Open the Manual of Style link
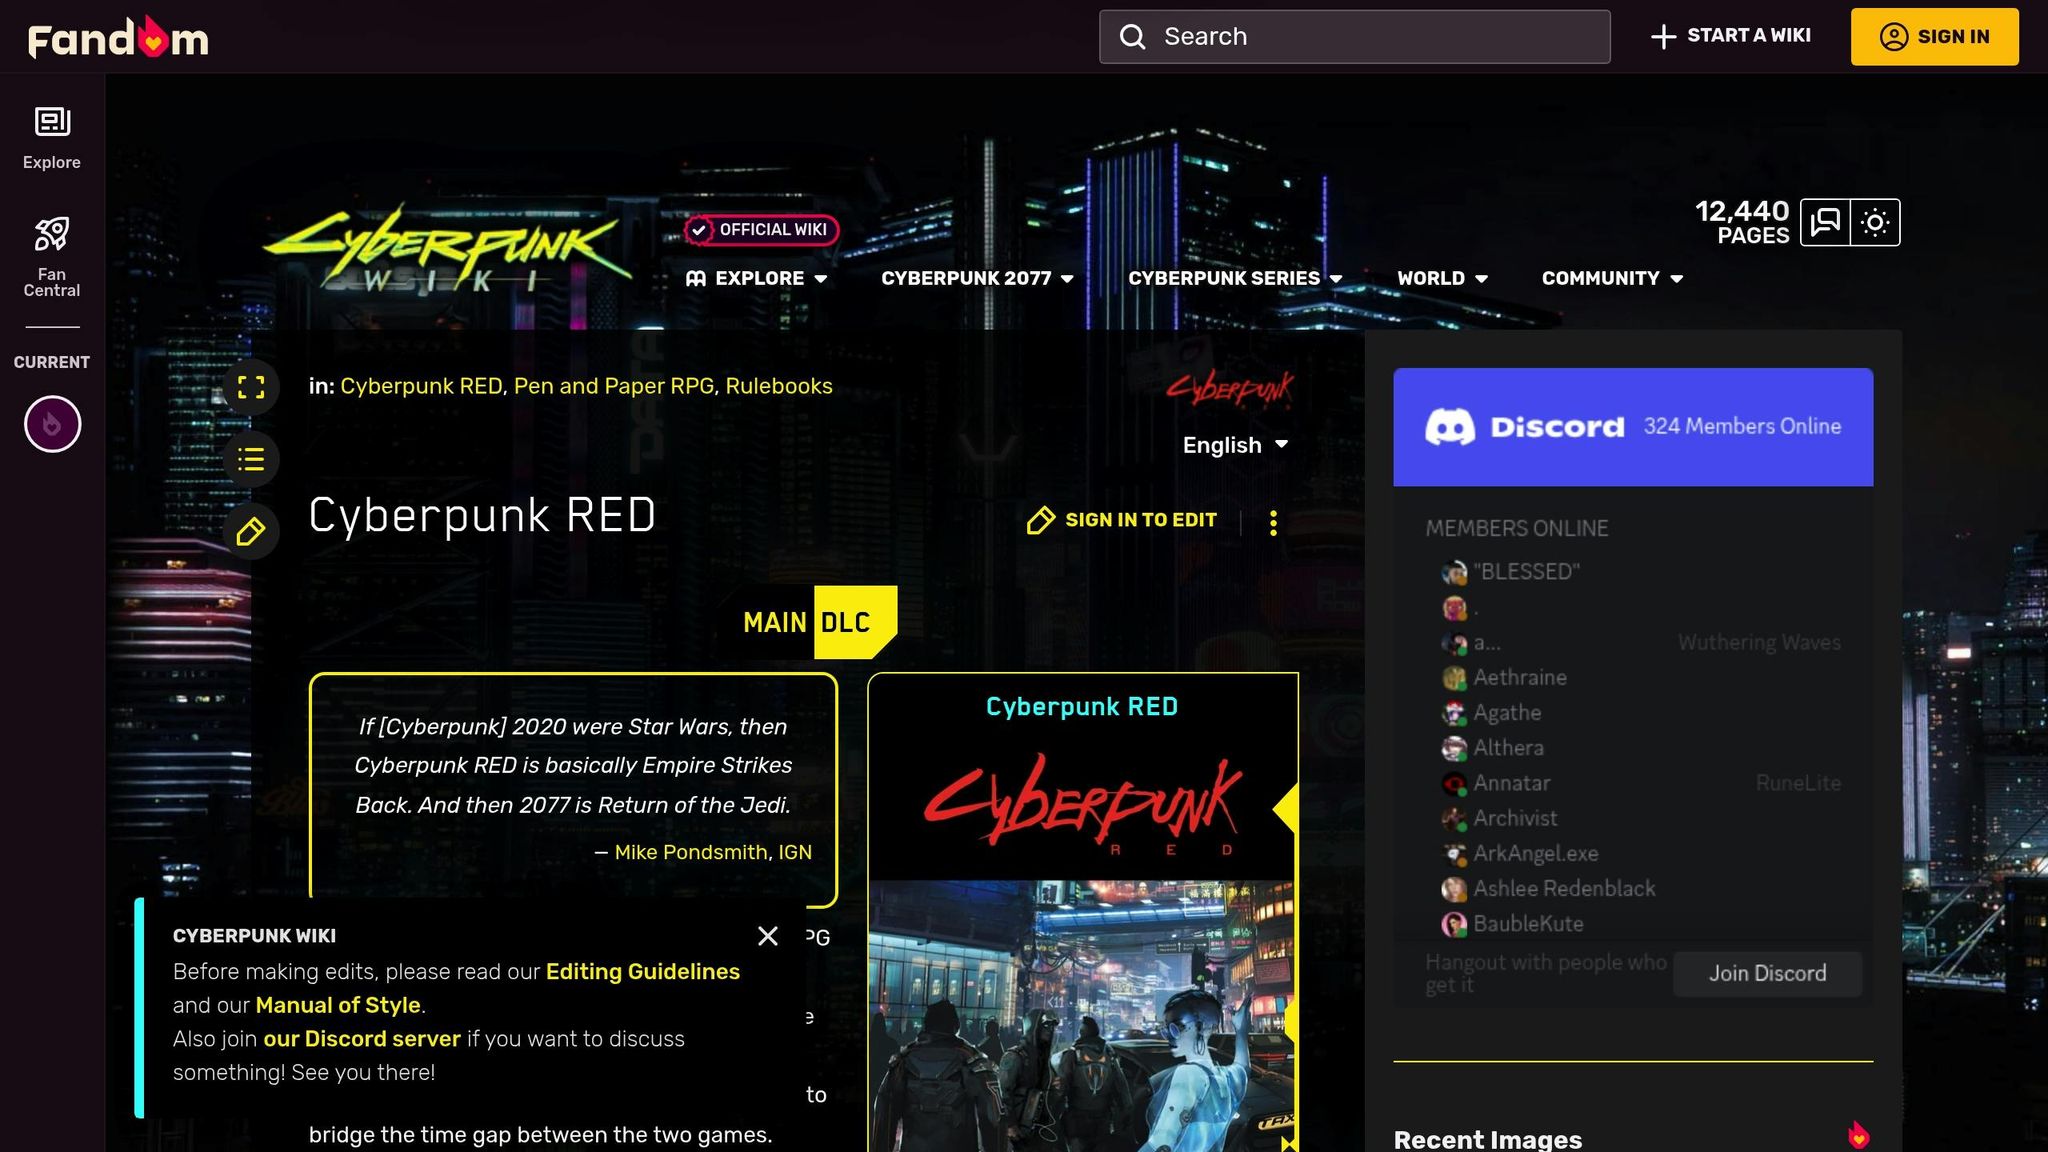 (338, 1005)
